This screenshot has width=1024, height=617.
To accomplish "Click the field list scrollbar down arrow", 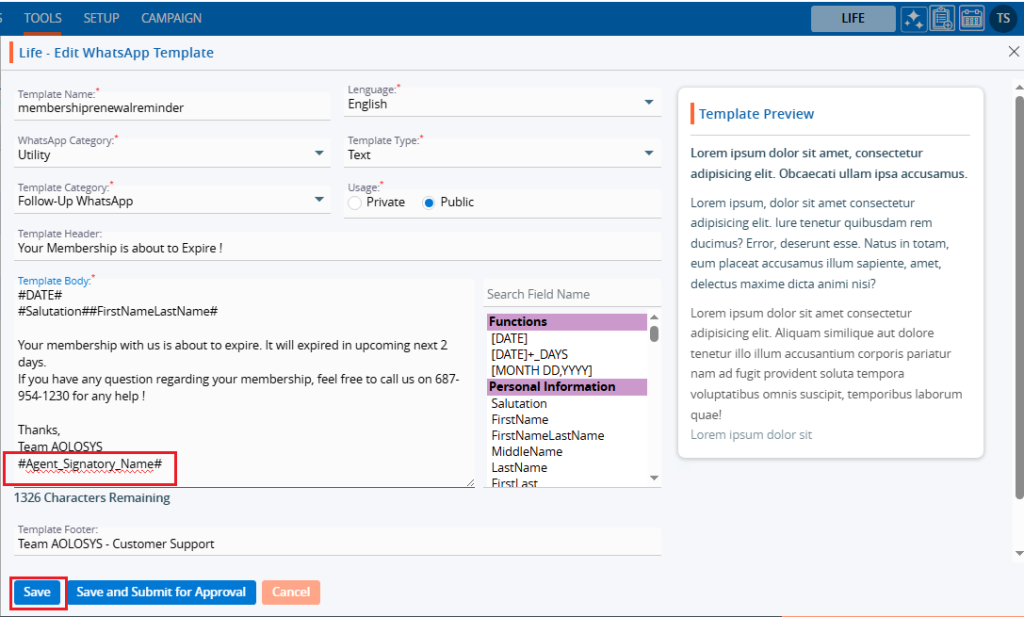I will pos(655,478).
